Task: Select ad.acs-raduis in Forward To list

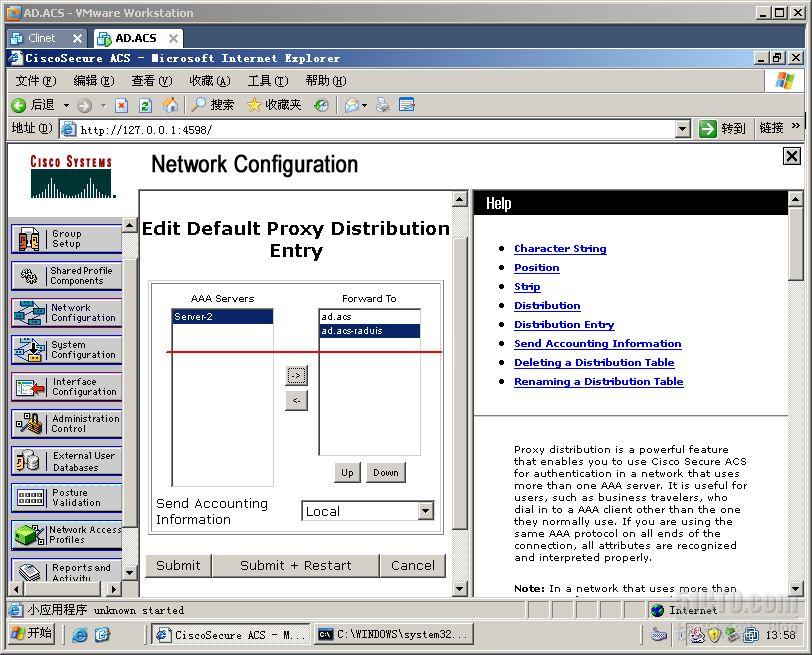Action: (x=370, y=330)
